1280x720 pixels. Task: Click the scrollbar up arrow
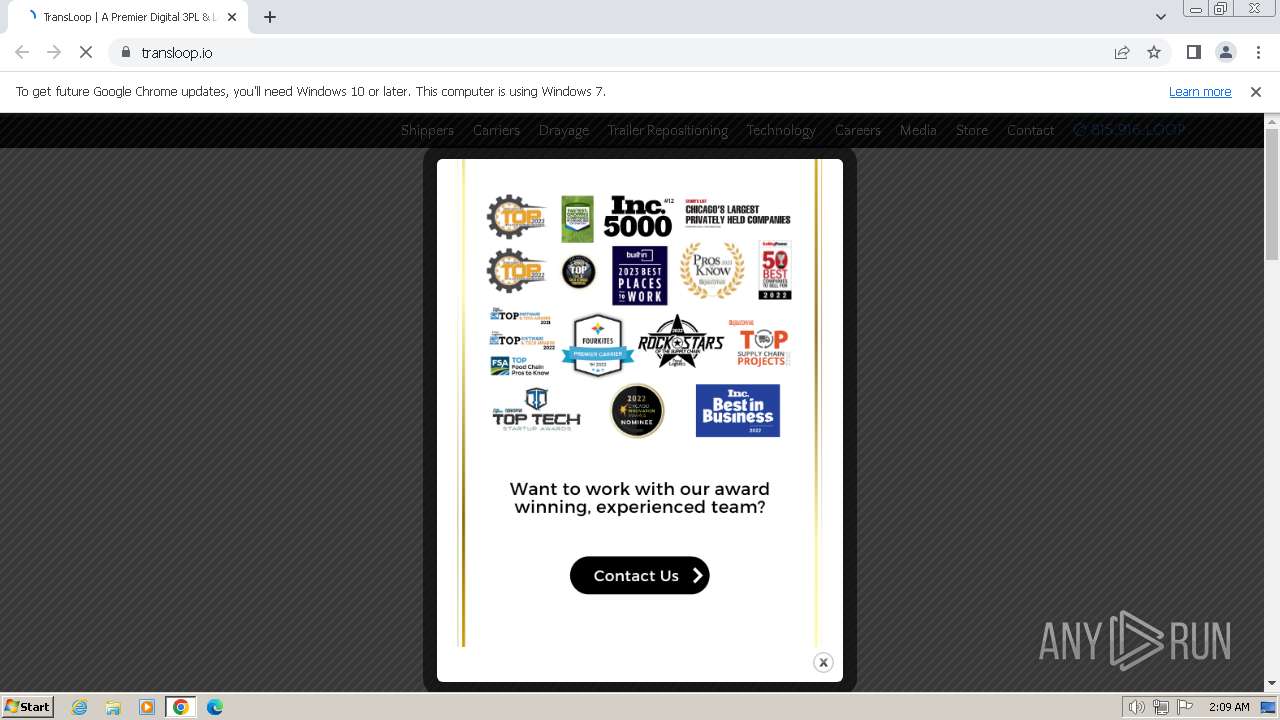click(x=1272, y=121)
